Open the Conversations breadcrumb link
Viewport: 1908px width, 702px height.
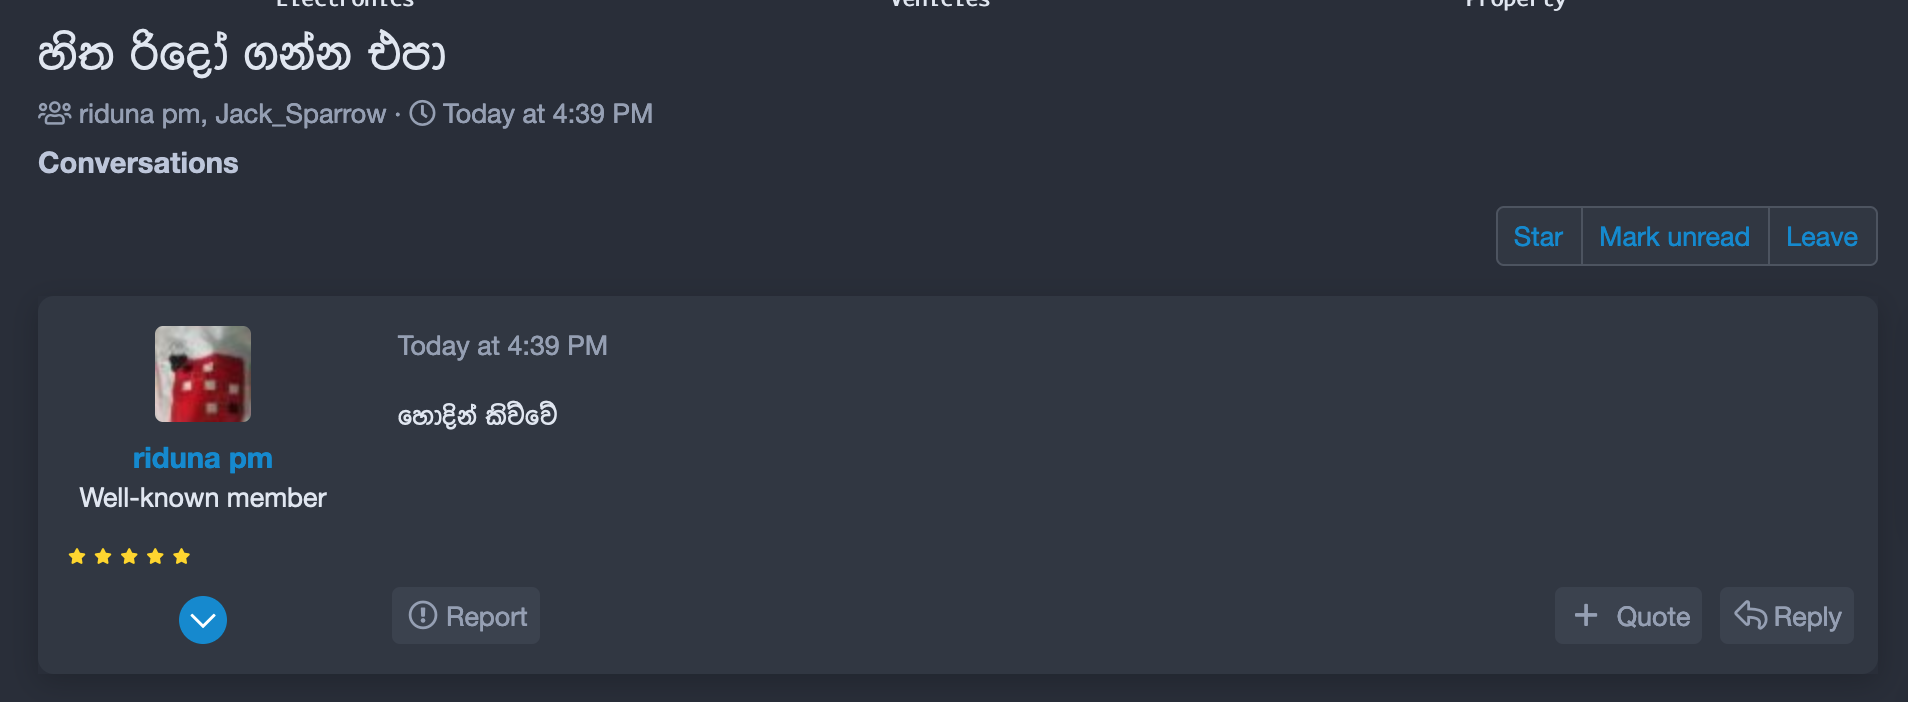click(x=138, y=163)
